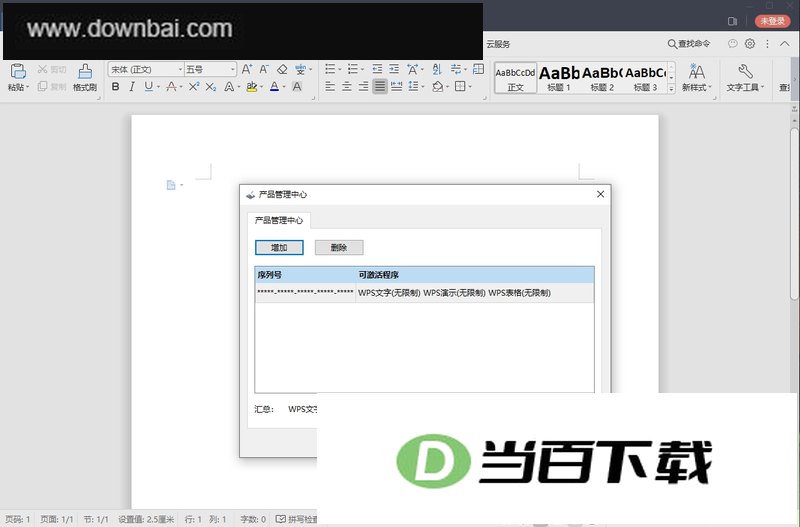Click the Copy (复制) icon
Image resolution: width=800 pixels, height=527 pixels.
tap(42, 86)
